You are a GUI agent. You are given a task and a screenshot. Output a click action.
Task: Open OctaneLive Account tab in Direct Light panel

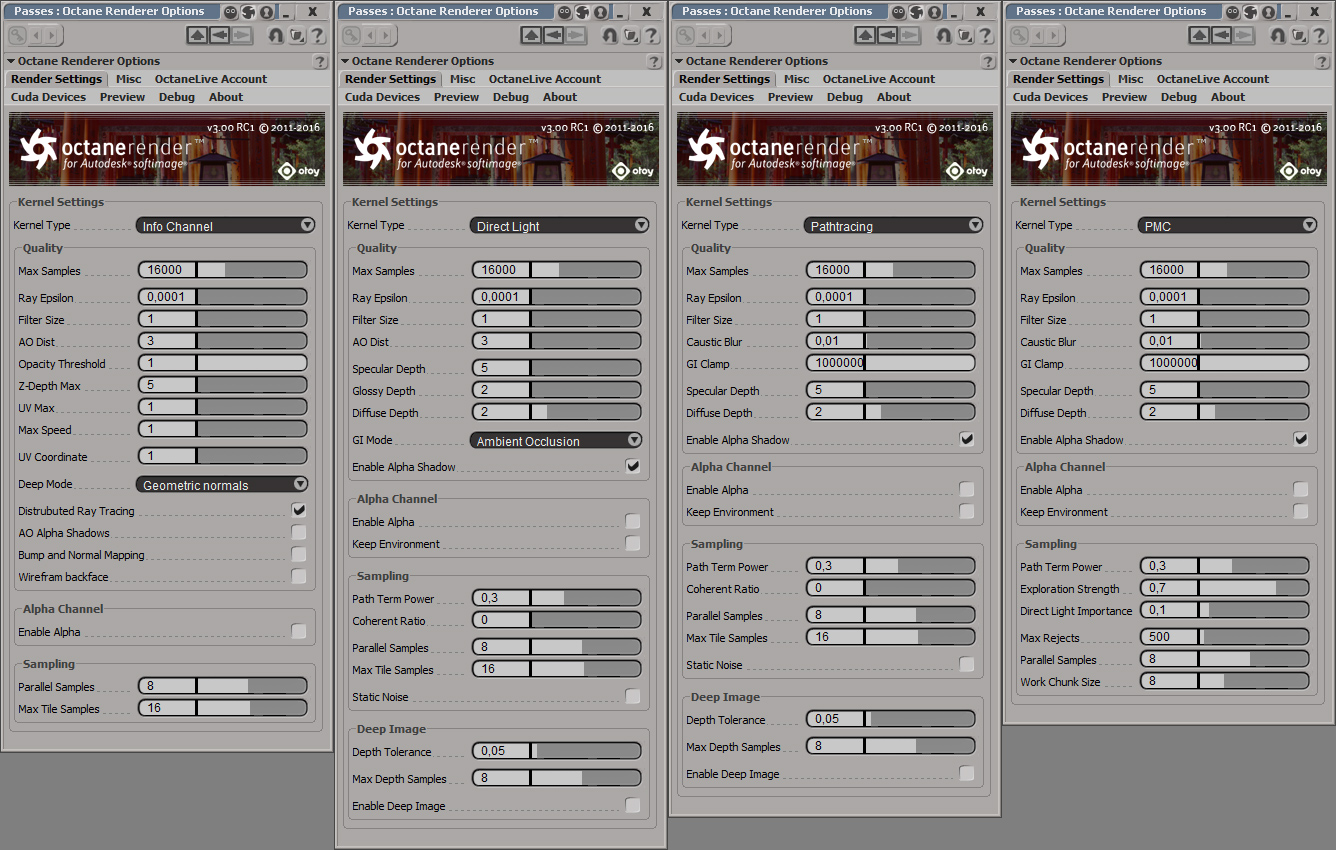545,79
